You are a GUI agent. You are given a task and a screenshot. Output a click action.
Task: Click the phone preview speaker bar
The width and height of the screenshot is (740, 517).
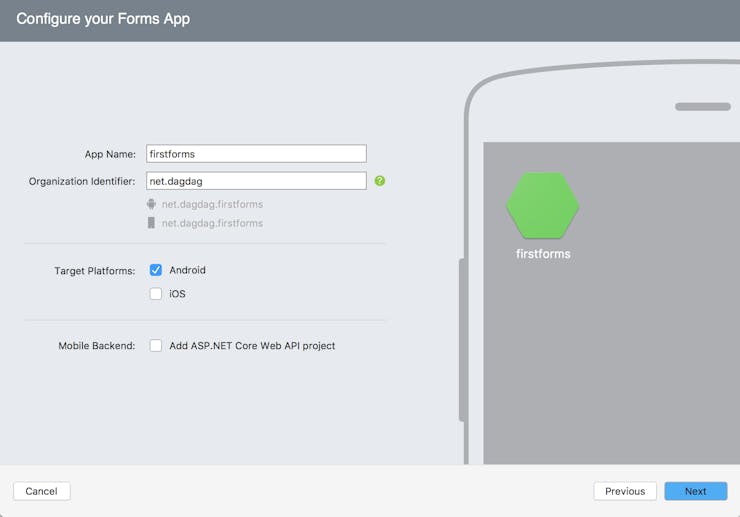pos(703,107)
